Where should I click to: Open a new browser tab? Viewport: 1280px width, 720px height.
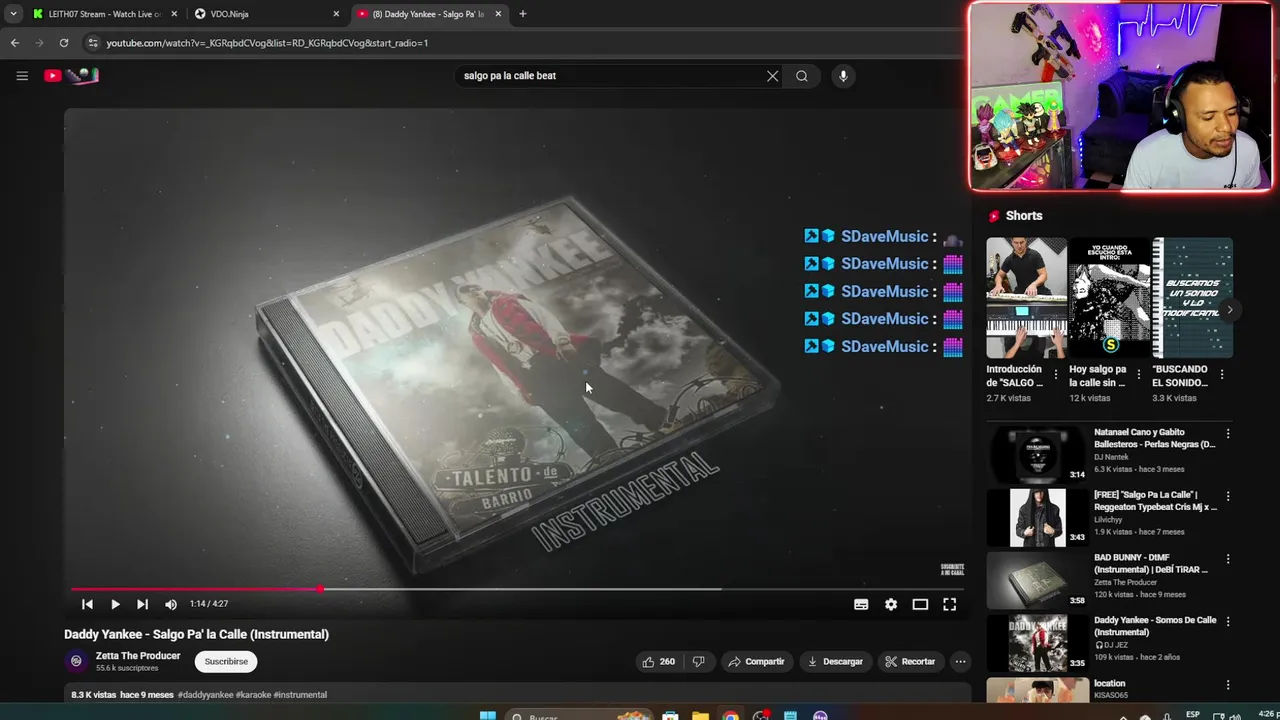pos(522,14)
